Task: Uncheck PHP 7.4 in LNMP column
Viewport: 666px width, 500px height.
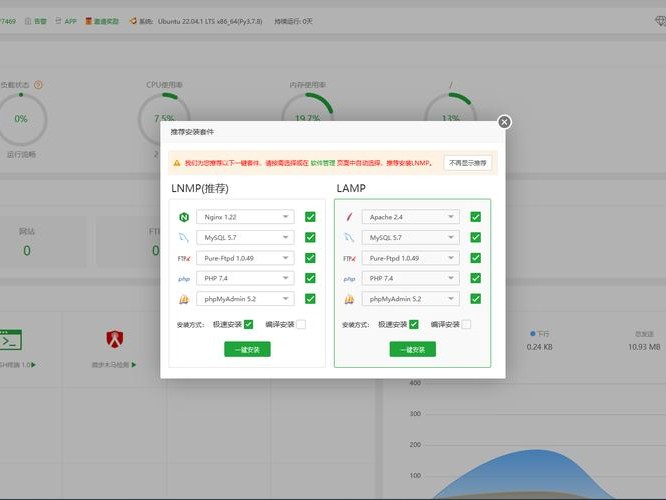Action: point(310,278)
